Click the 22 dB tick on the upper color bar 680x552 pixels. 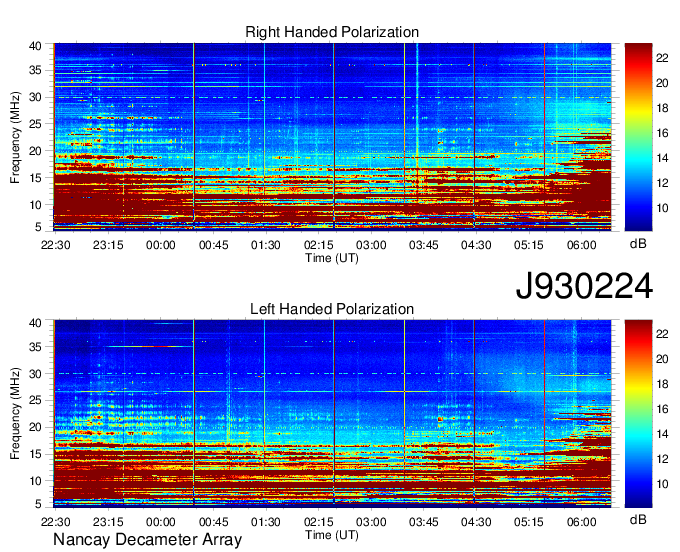point(662,58)
